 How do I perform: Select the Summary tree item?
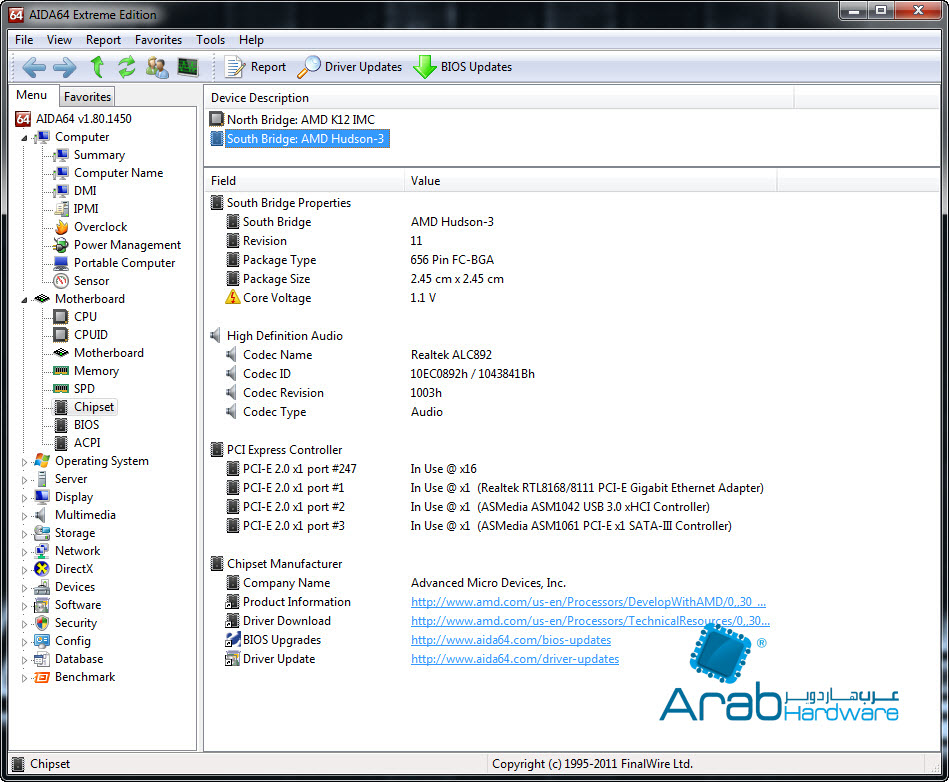(x=99, y=155)
